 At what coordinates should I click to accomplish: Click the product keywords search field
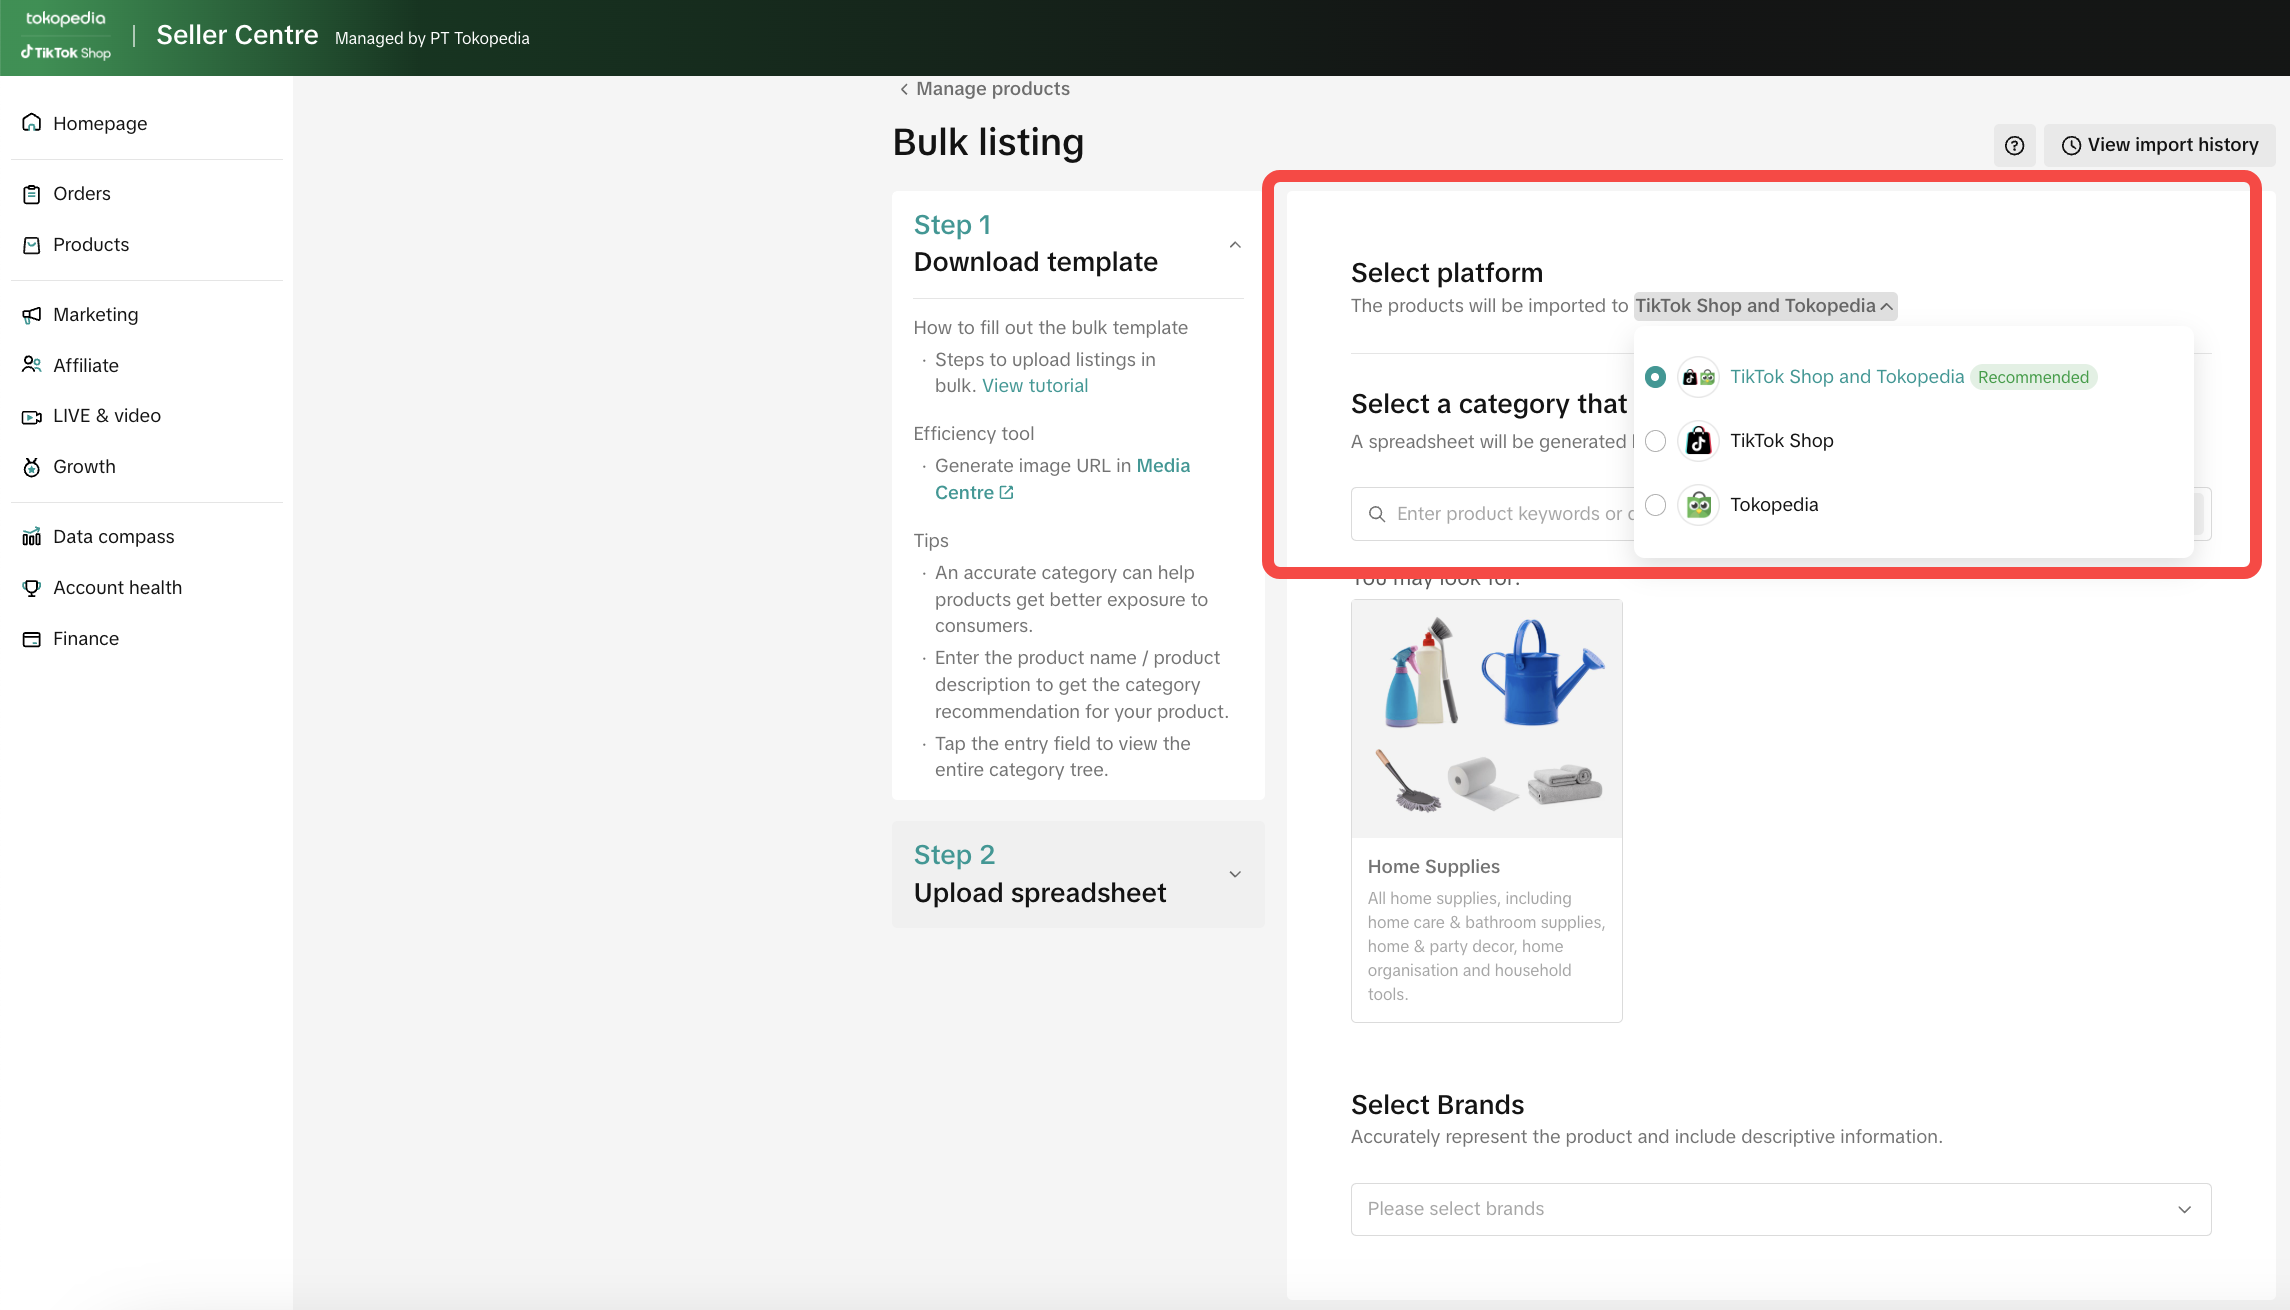click(1500, 514)
